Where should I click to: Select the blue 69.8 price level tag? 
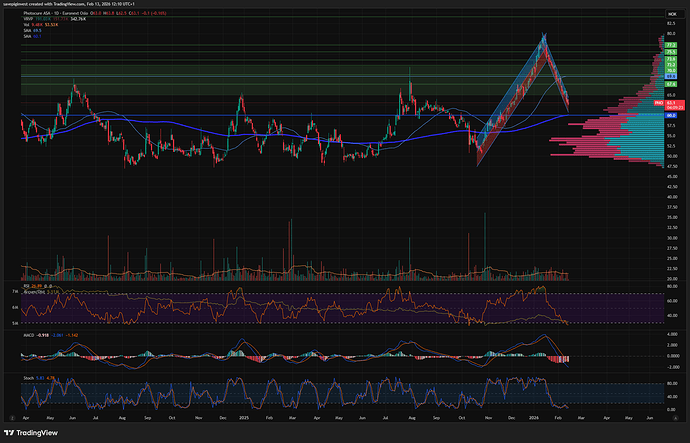point(672,76)
